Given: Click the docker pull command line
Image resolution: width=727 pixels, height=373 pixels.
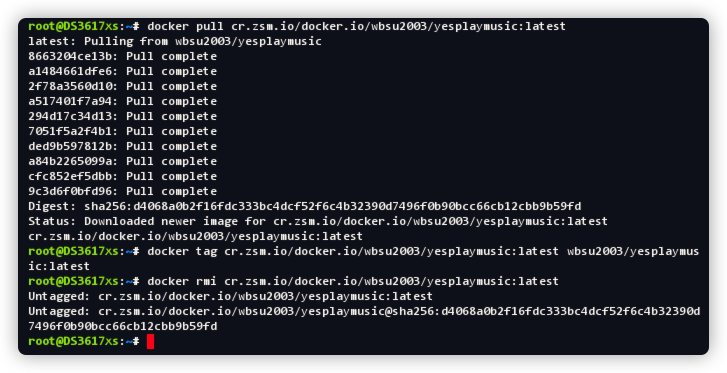Looking at the screenshot, I should [297, 26].
